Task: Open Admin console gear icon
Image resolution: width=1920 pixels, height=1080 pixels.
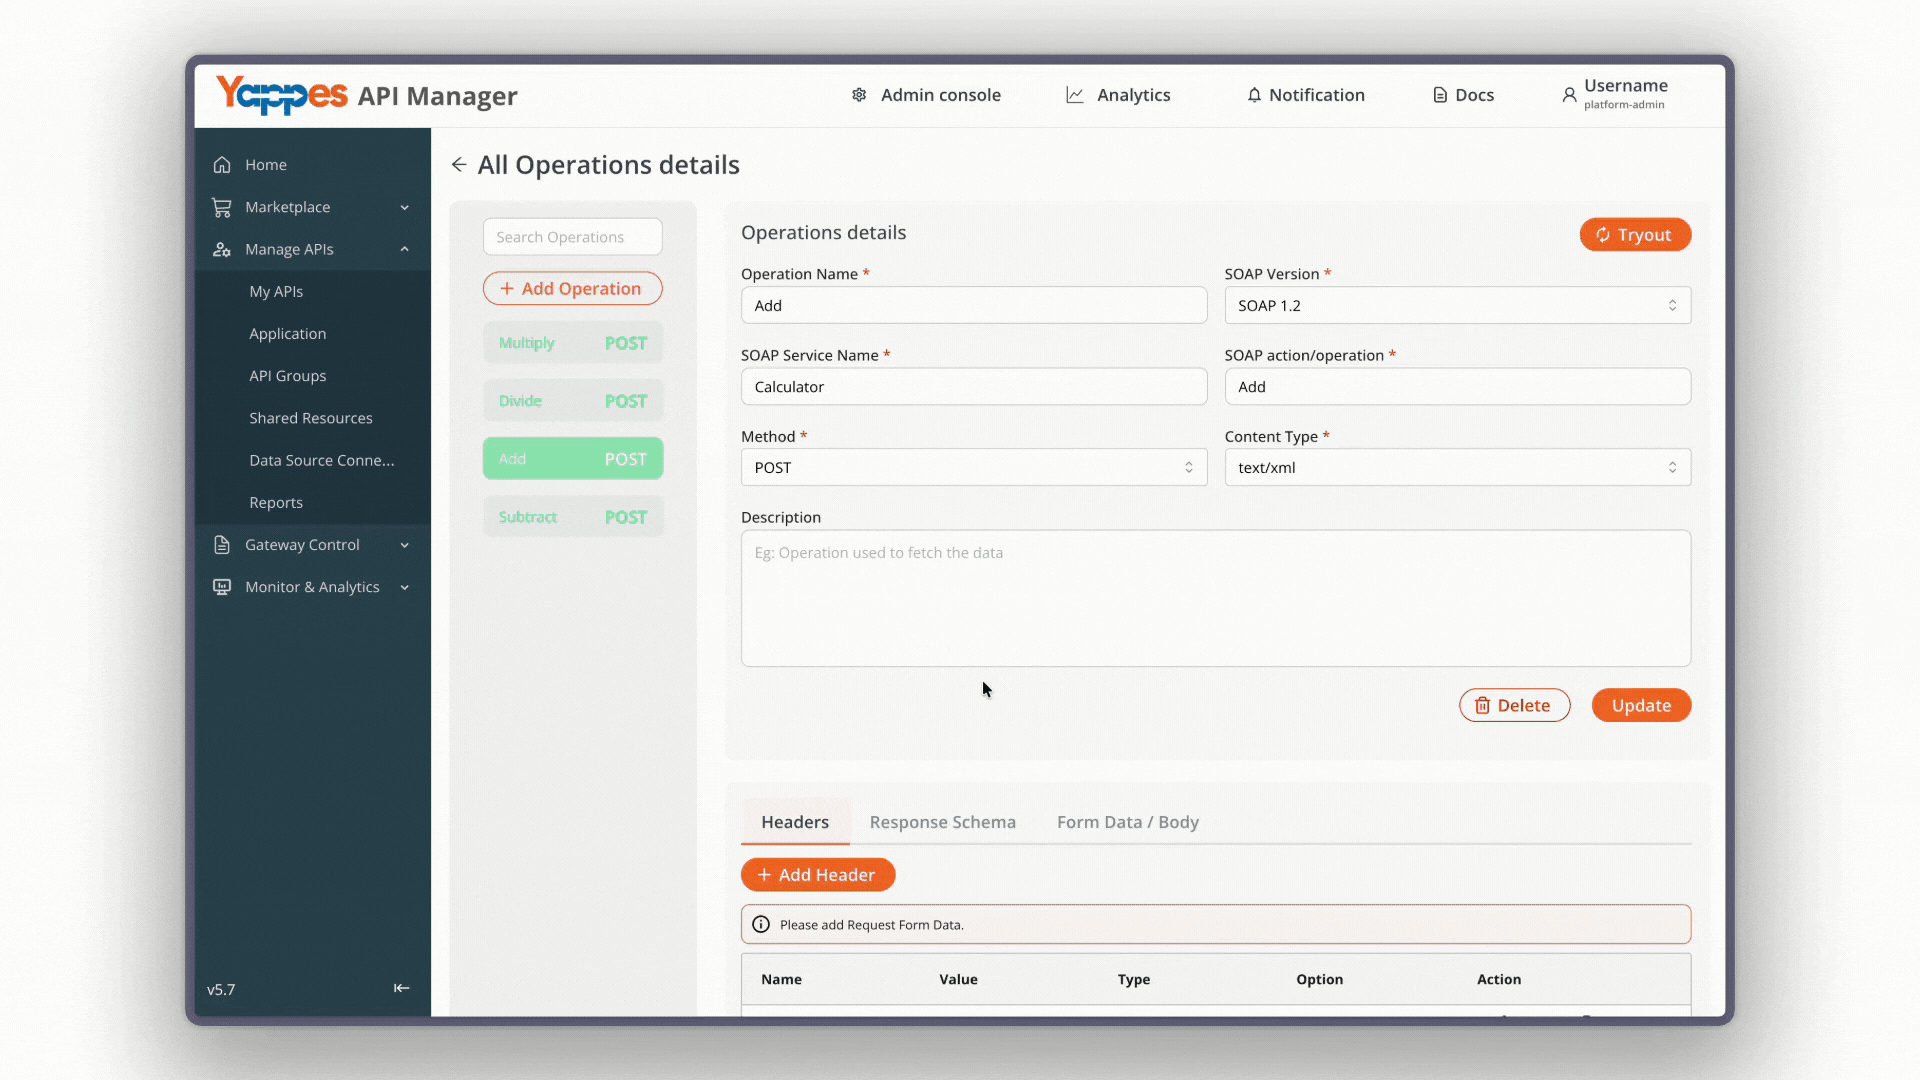Action: tap(859, 95)
